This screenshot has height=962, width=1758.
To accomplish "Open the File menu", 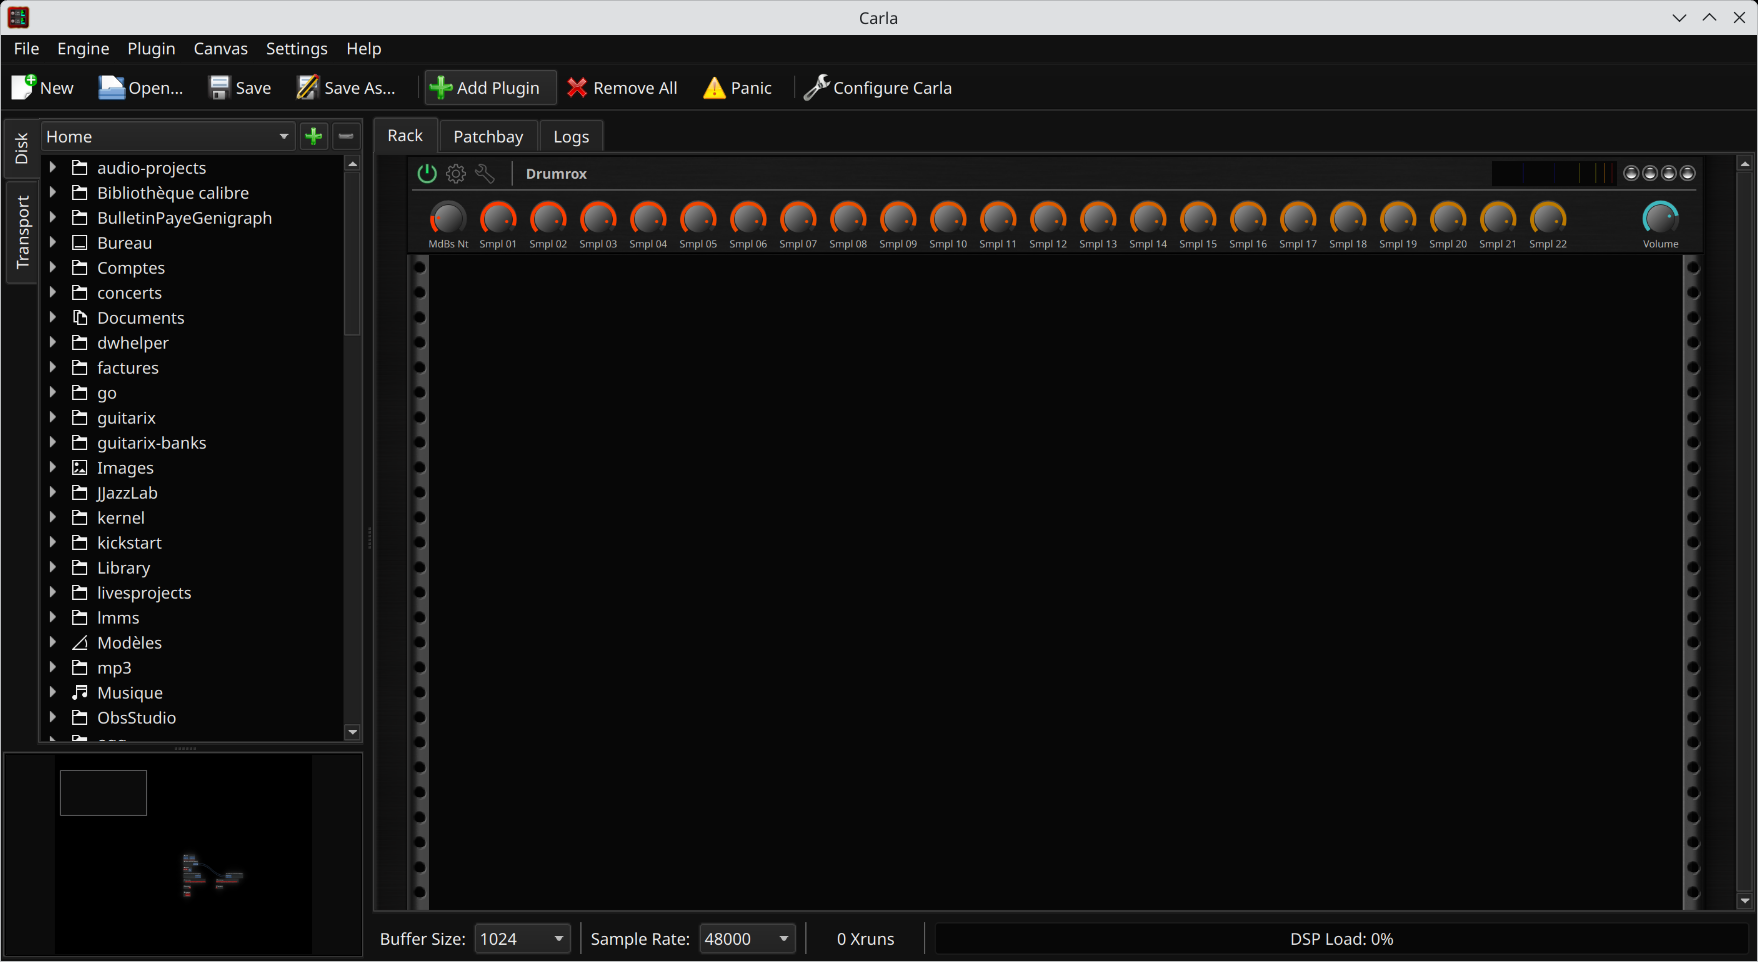I will [x=26, y=49].
